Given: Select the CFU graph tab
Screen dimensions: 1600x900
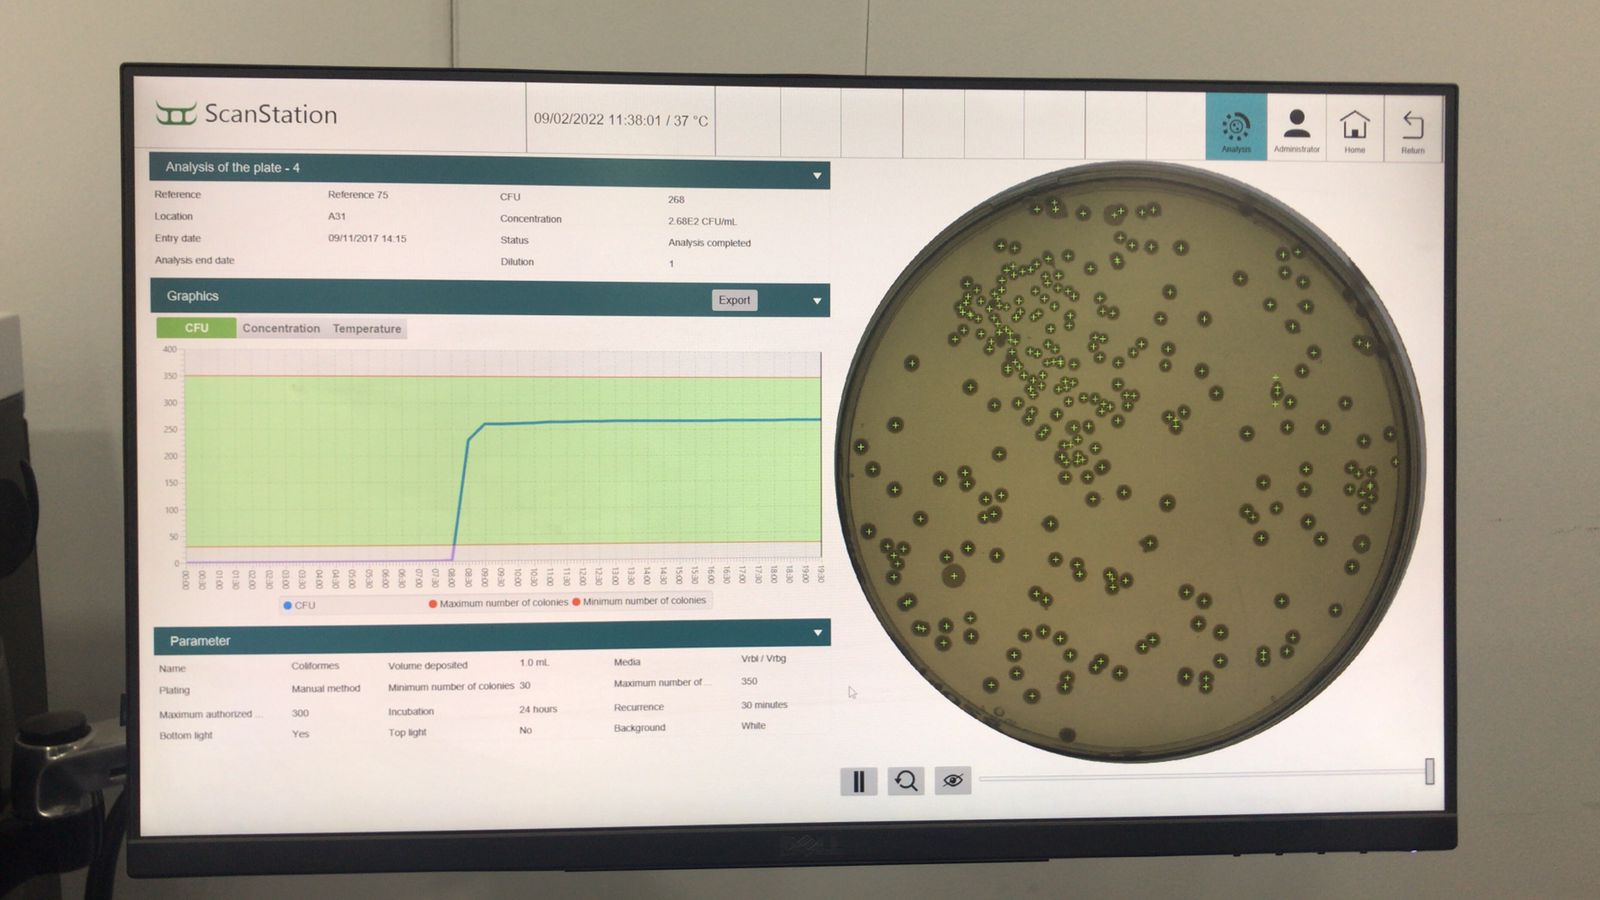Looking at the screenshot, I should click(x=196, y=328).
